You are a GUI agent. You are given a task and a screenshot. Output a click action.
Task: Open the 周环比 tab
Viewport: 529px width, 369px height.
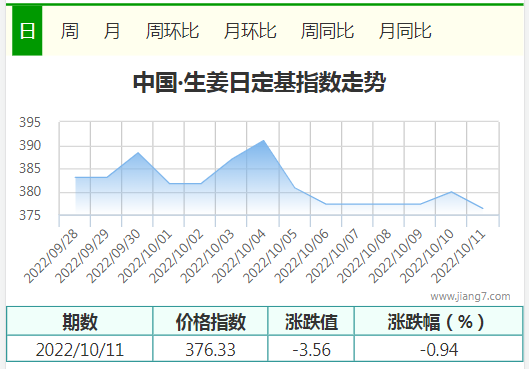(172, 31)
